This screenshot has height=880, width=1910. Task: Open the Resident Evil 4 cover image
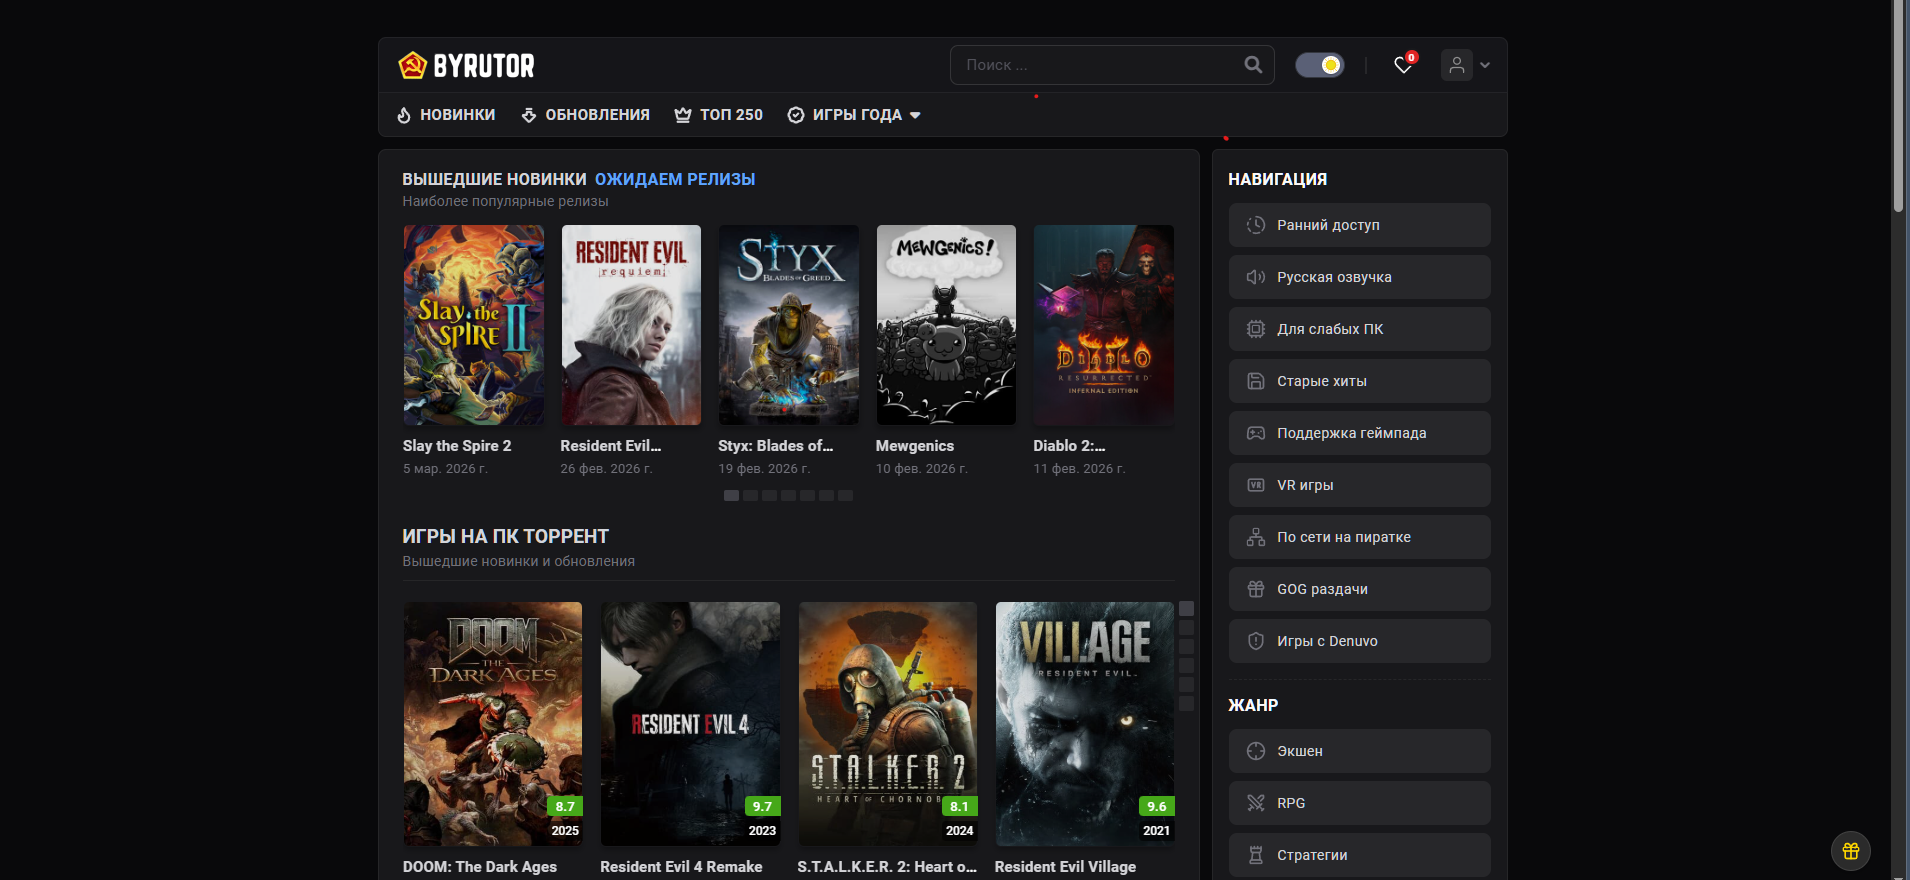pos(690,724)
